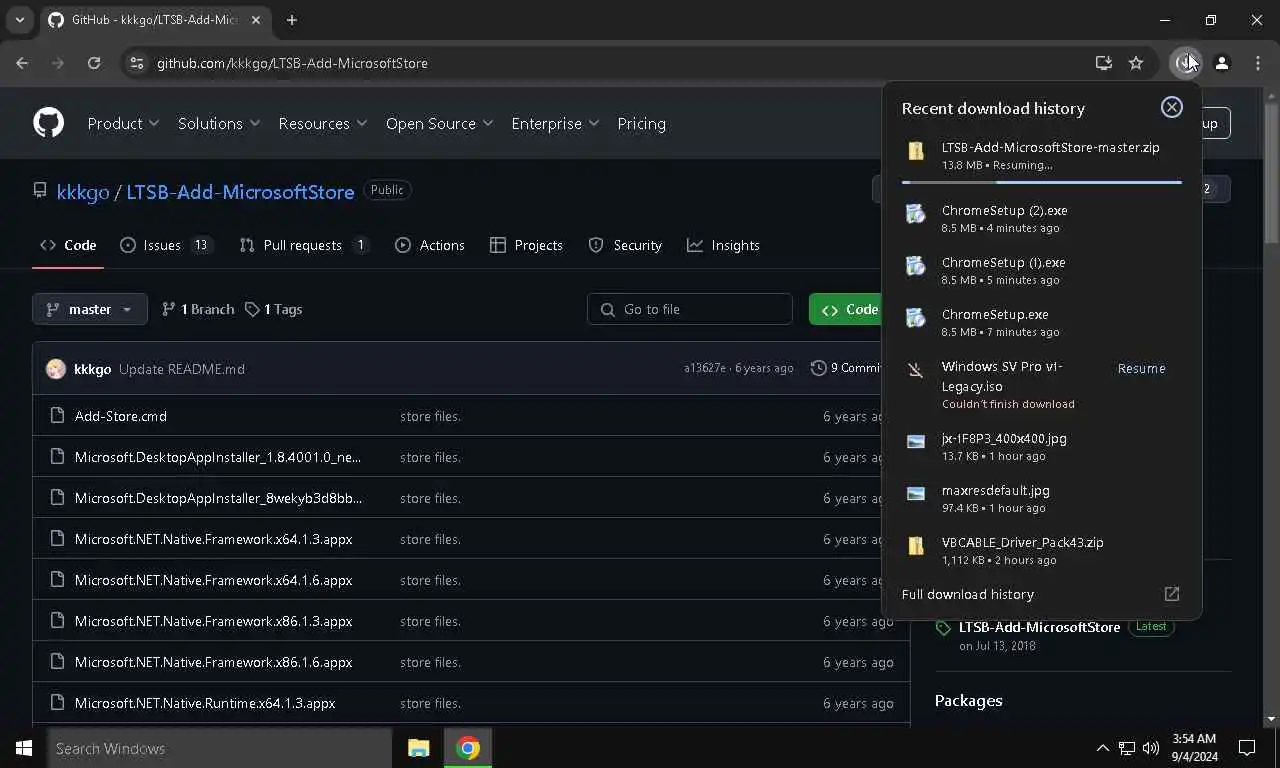Go back to the previous page

point(22,63)
